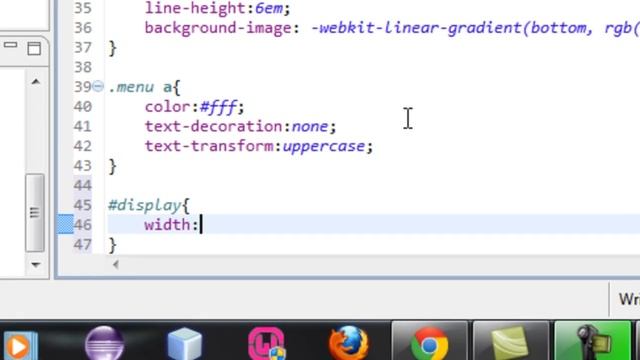Click the closing brace on line 43

113,166
